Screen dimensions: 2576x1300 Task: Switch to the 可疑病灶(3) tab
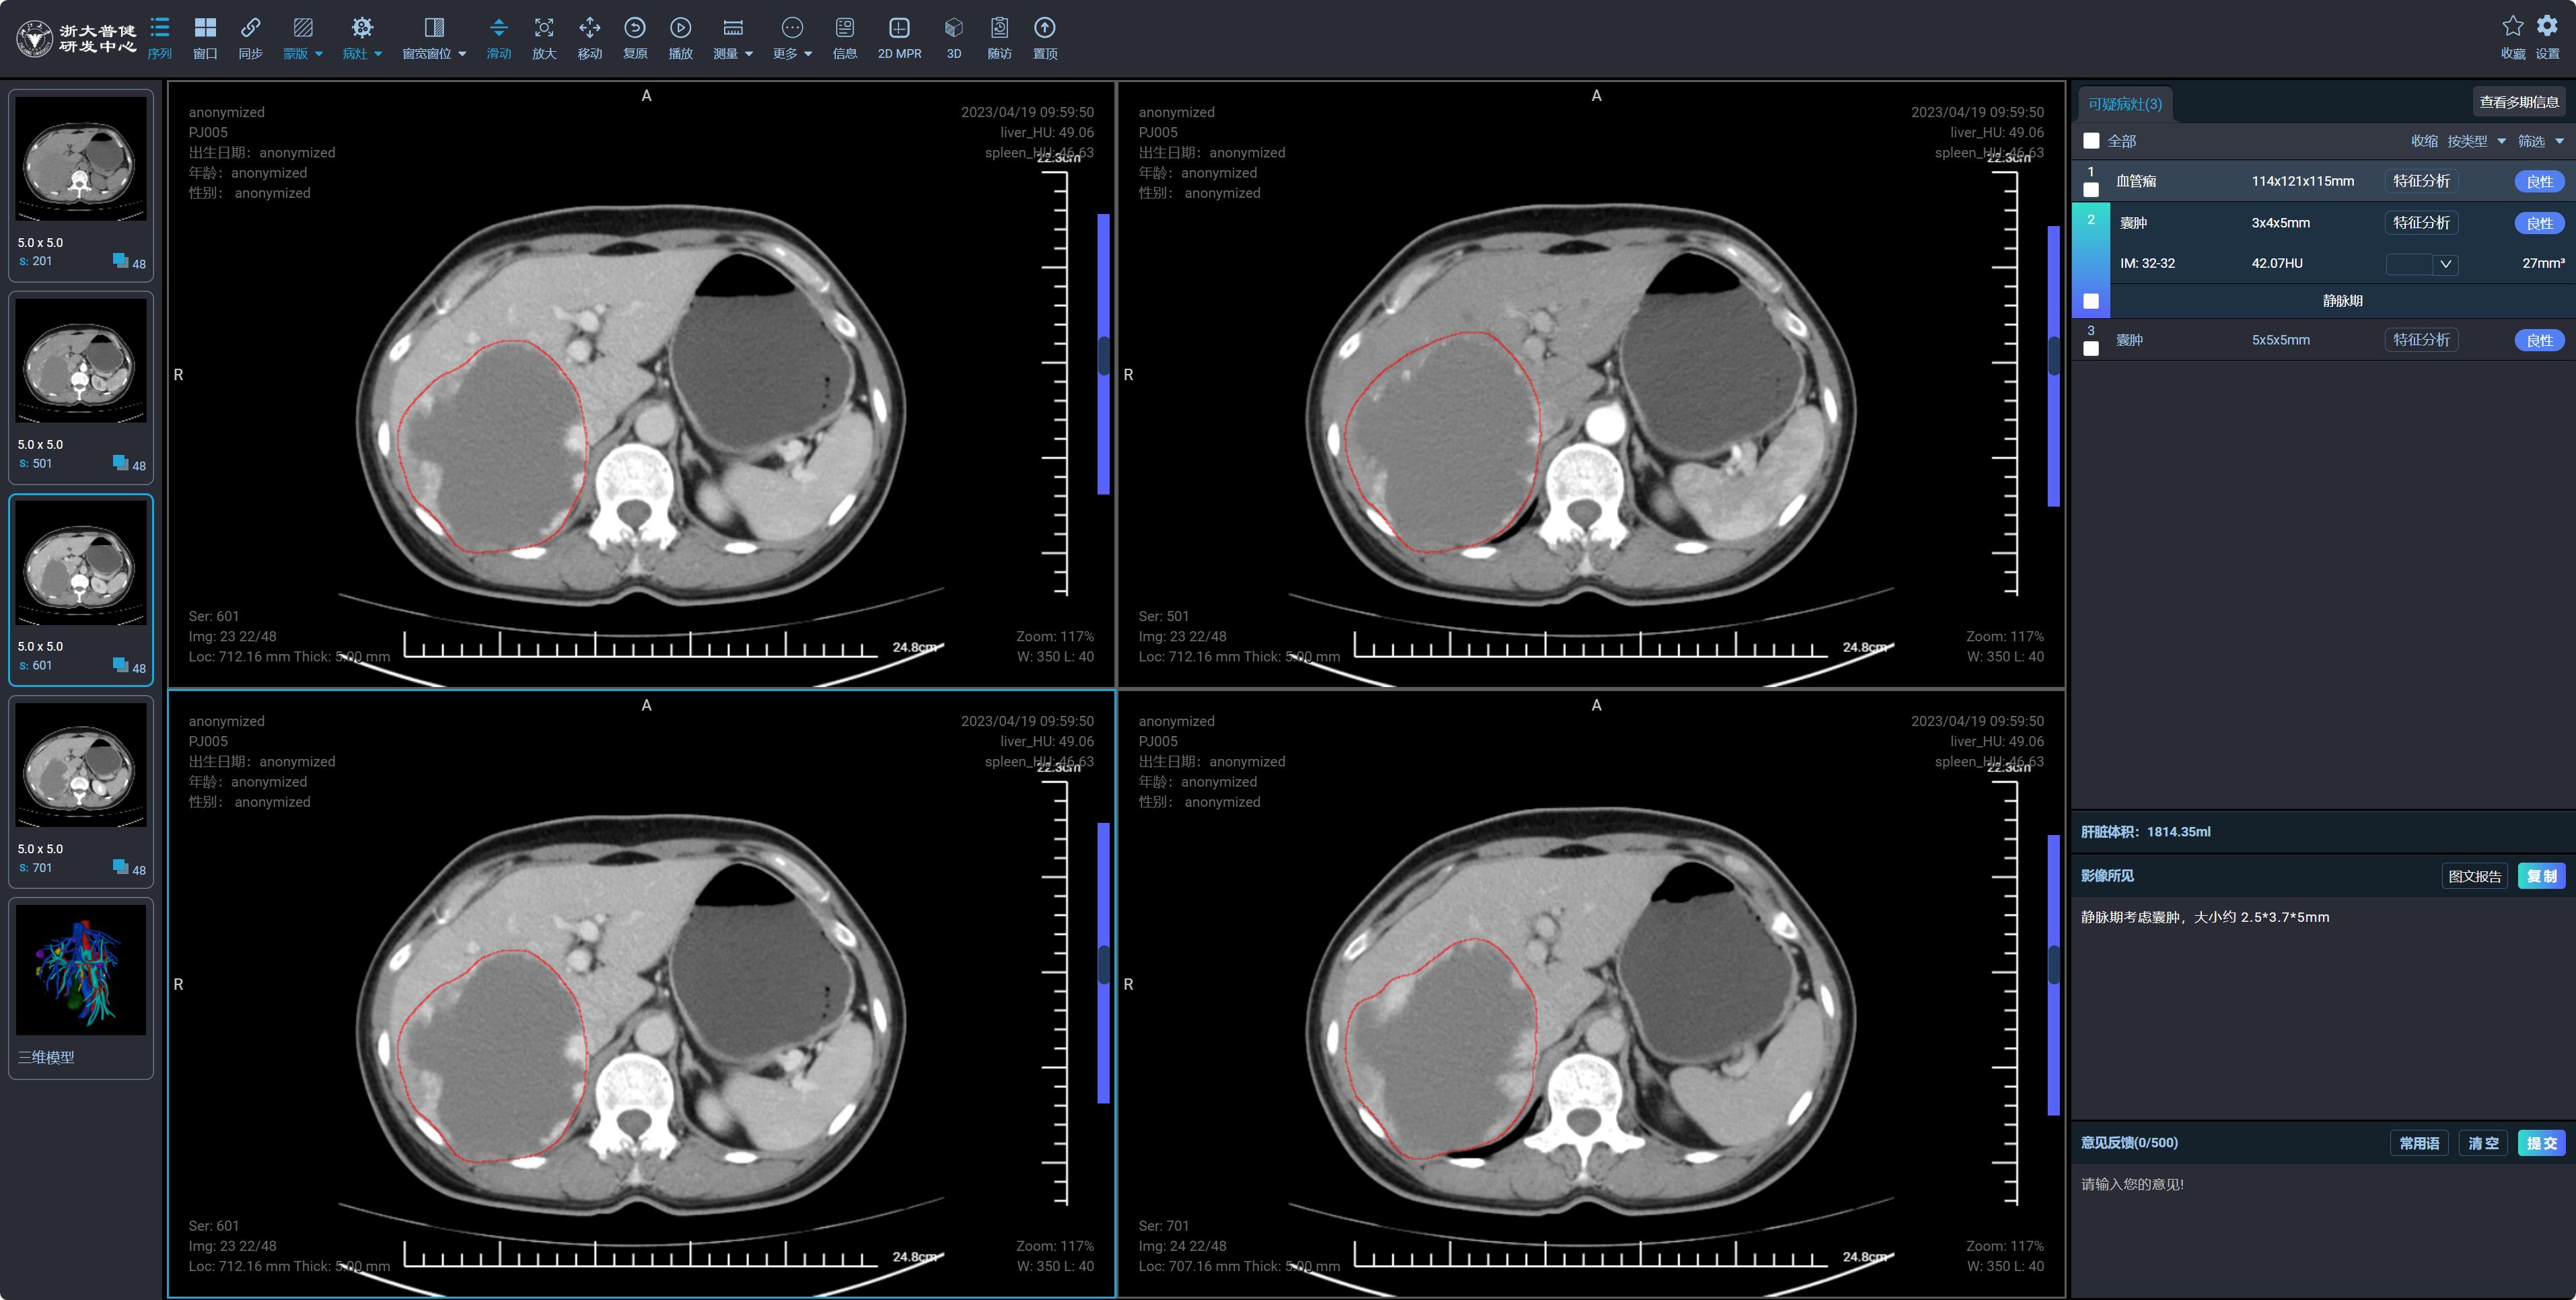pos(2124,104)
